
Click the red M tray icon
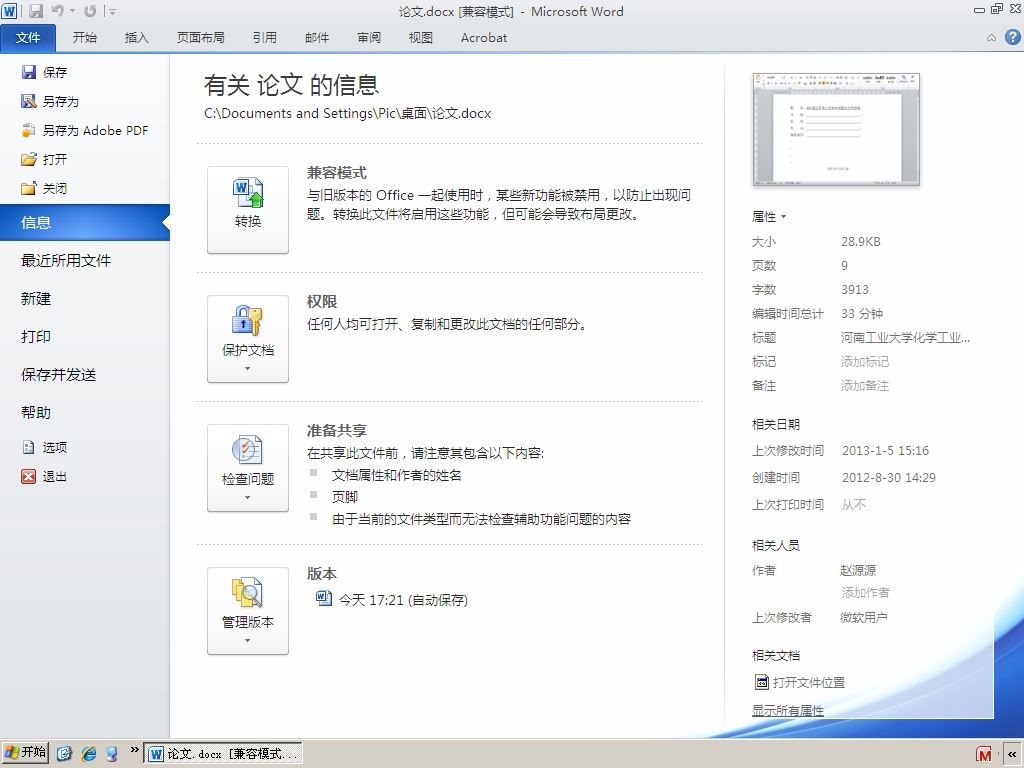coord(984,754)
